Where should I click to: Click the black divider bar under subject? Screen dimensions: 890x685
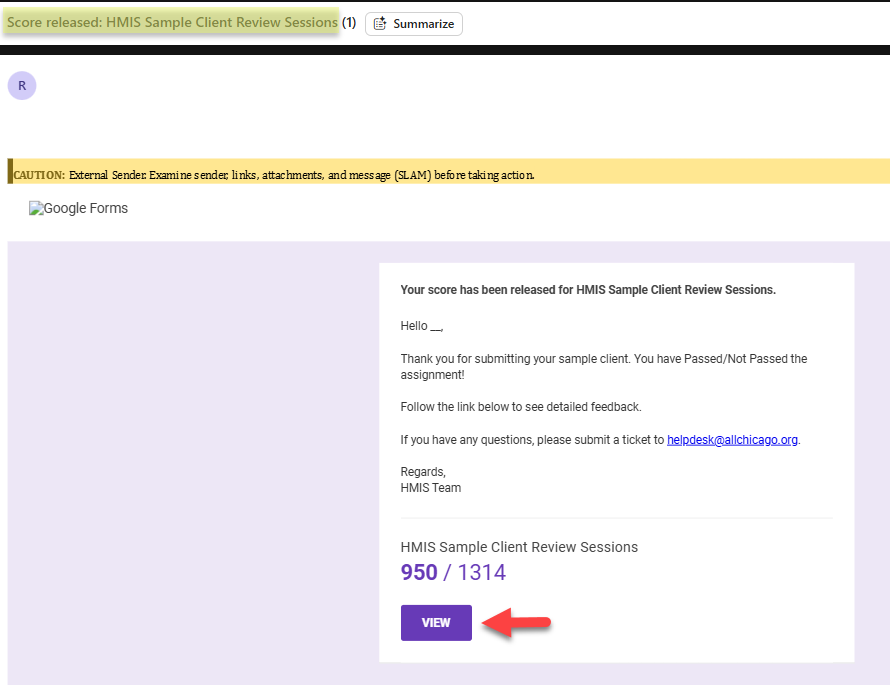[445, 50]
